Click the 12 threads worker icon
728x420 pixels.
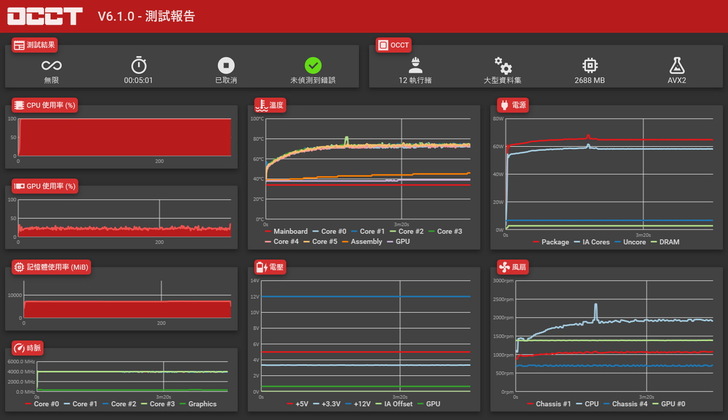[415, 65]
